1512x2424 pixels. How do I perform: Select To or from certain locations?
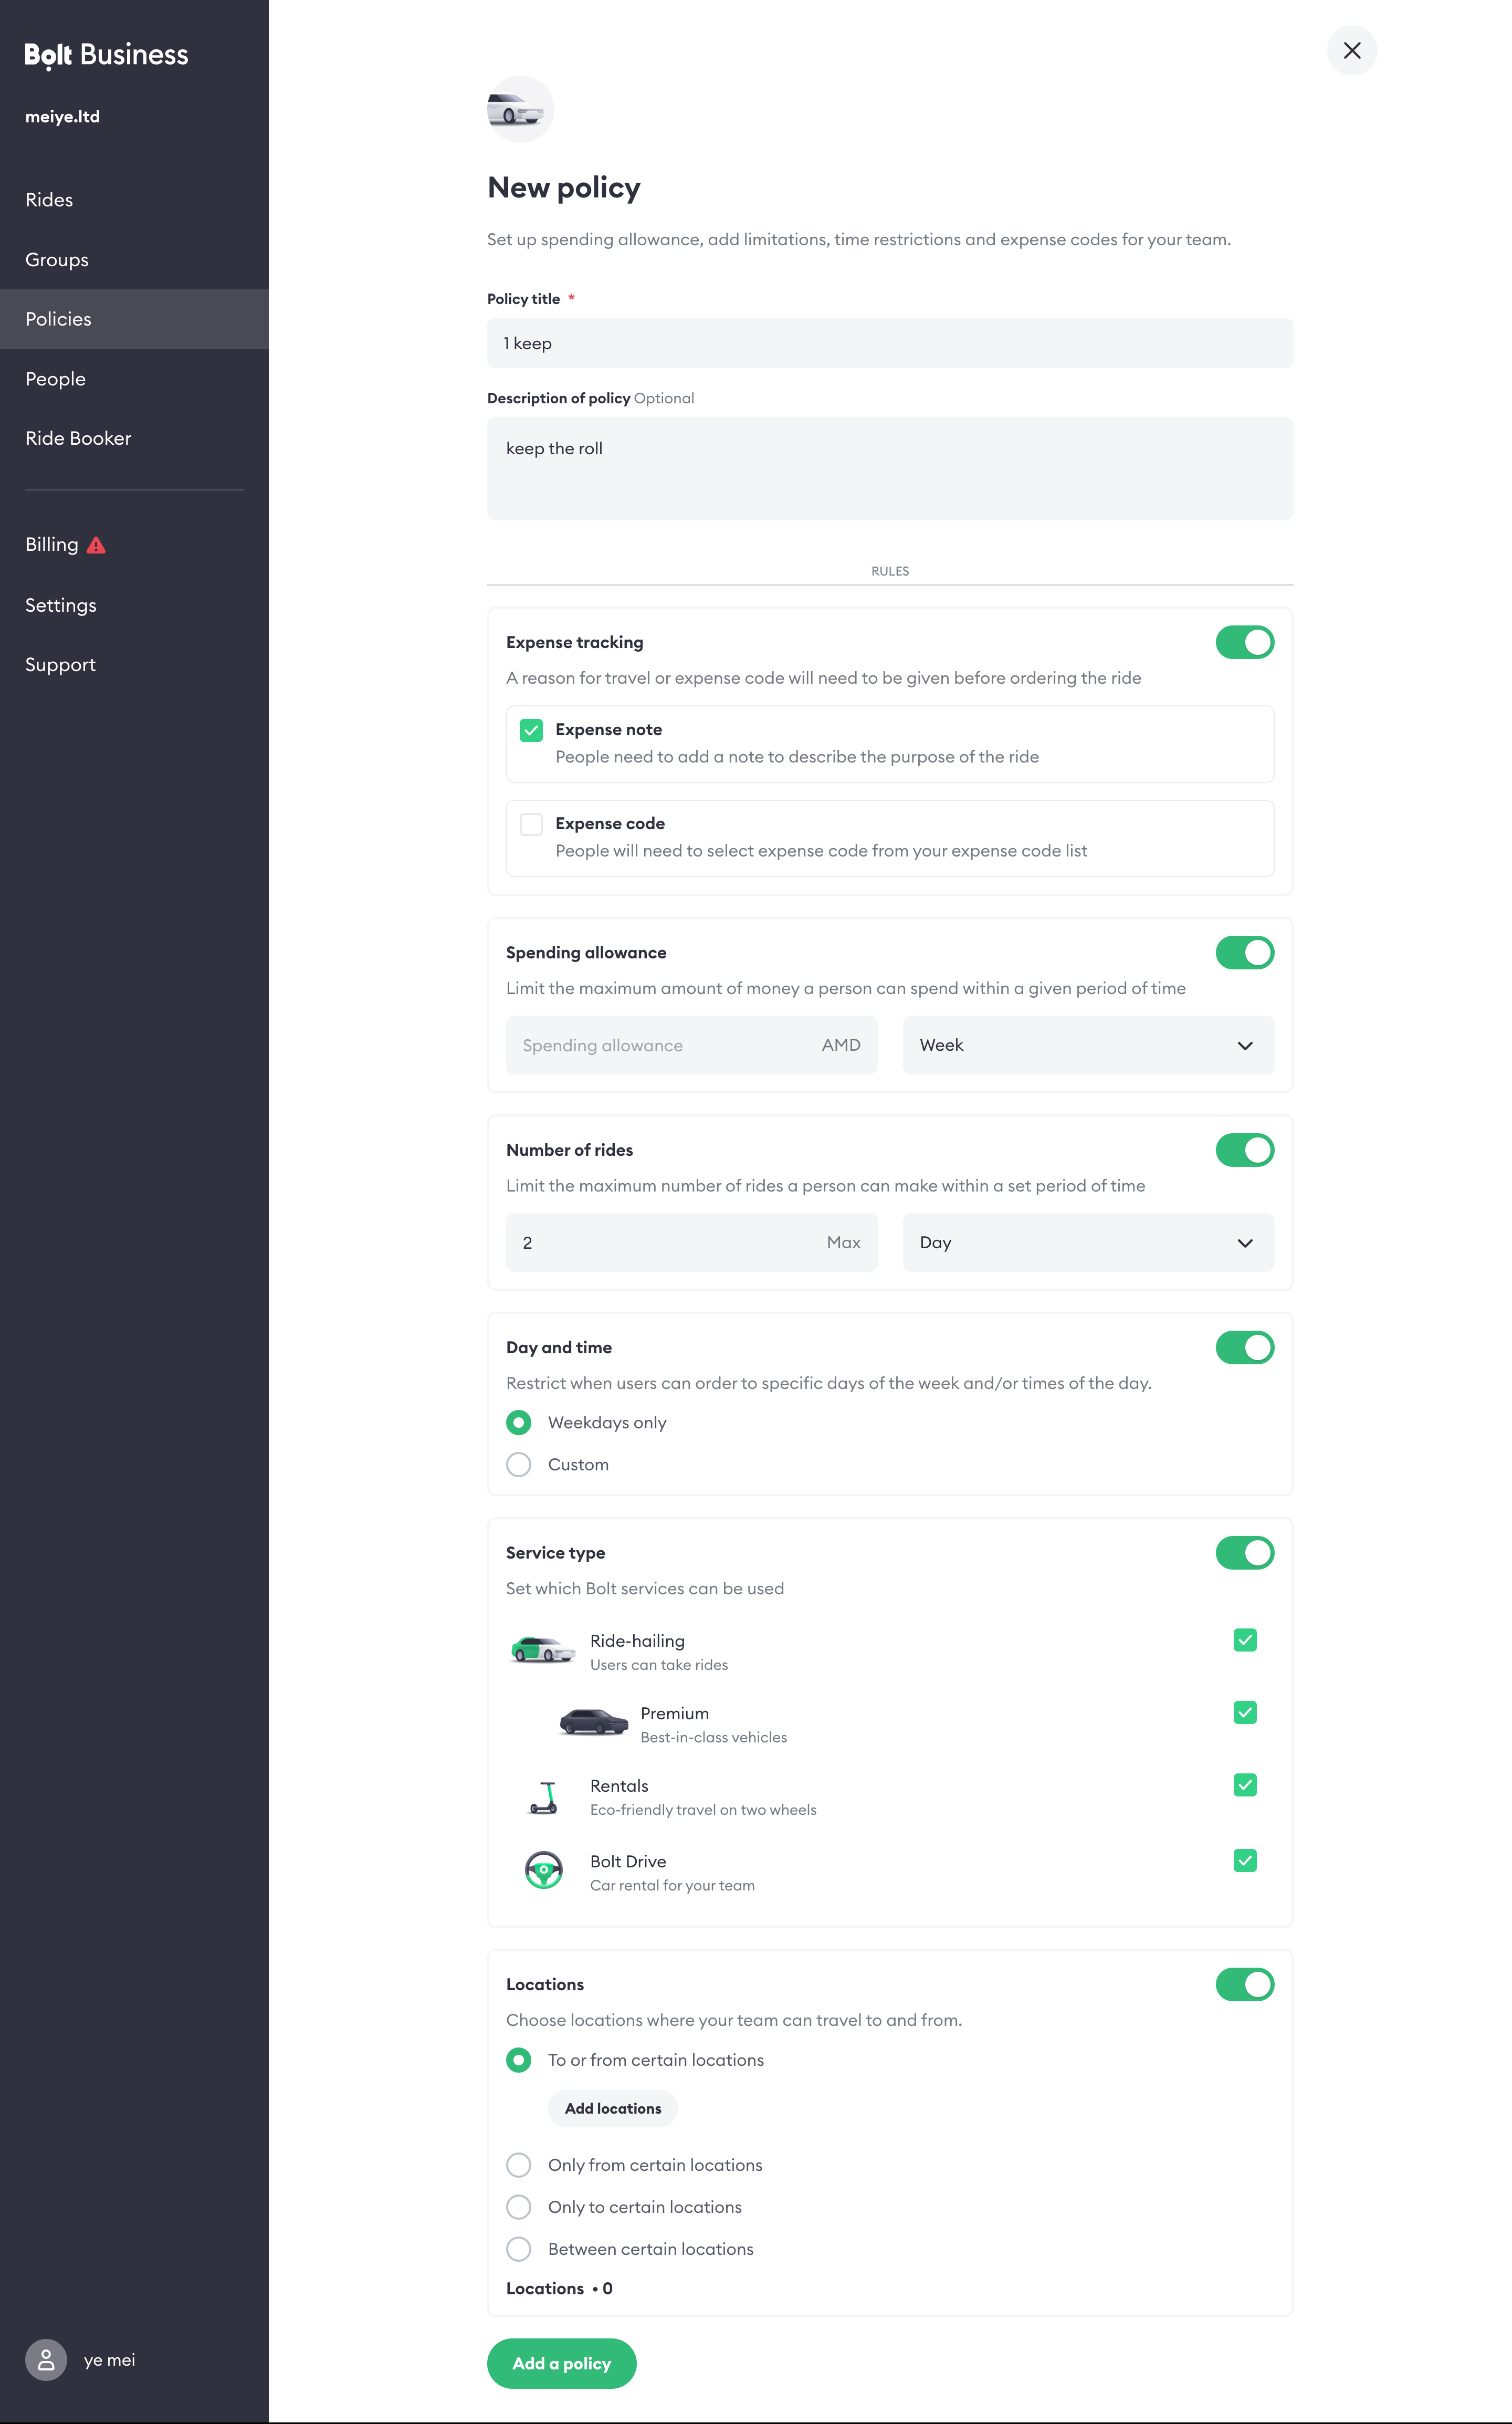click(x=518, y=2060)
